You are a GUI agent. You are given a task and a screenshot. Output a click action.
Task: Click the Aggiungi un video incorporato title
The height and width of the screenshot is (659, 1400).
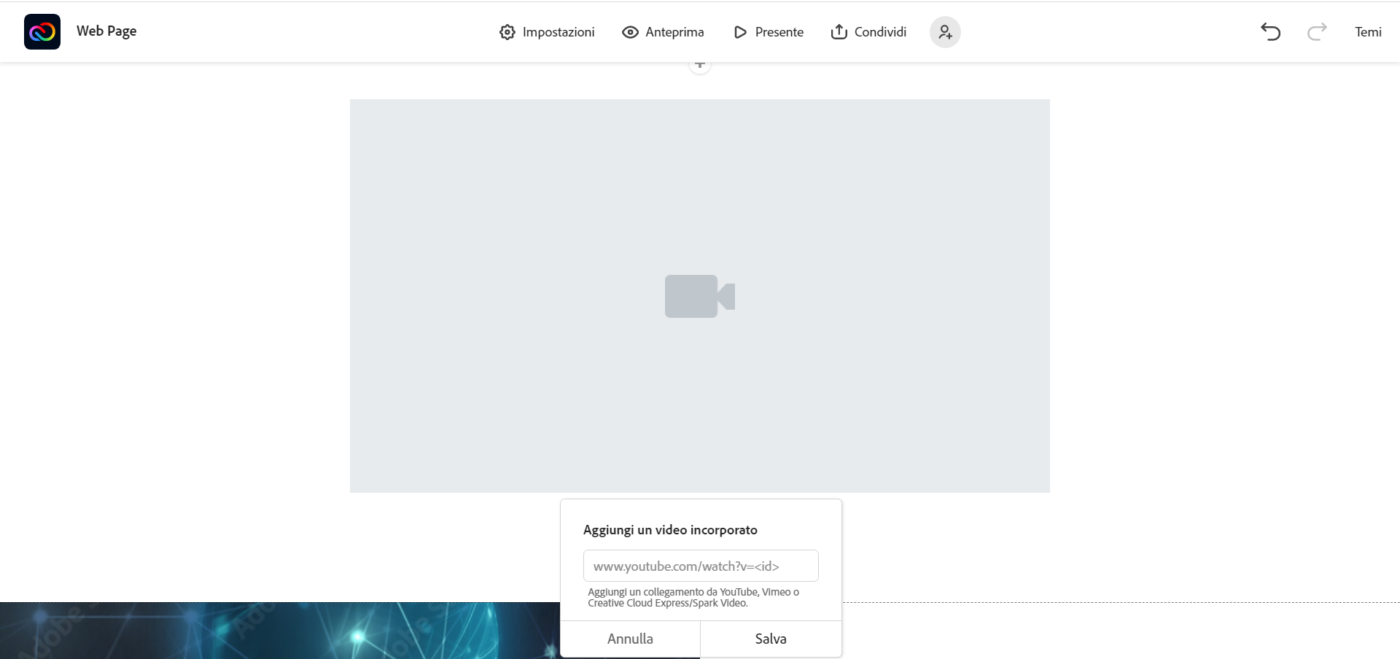(x=671, y=529)
